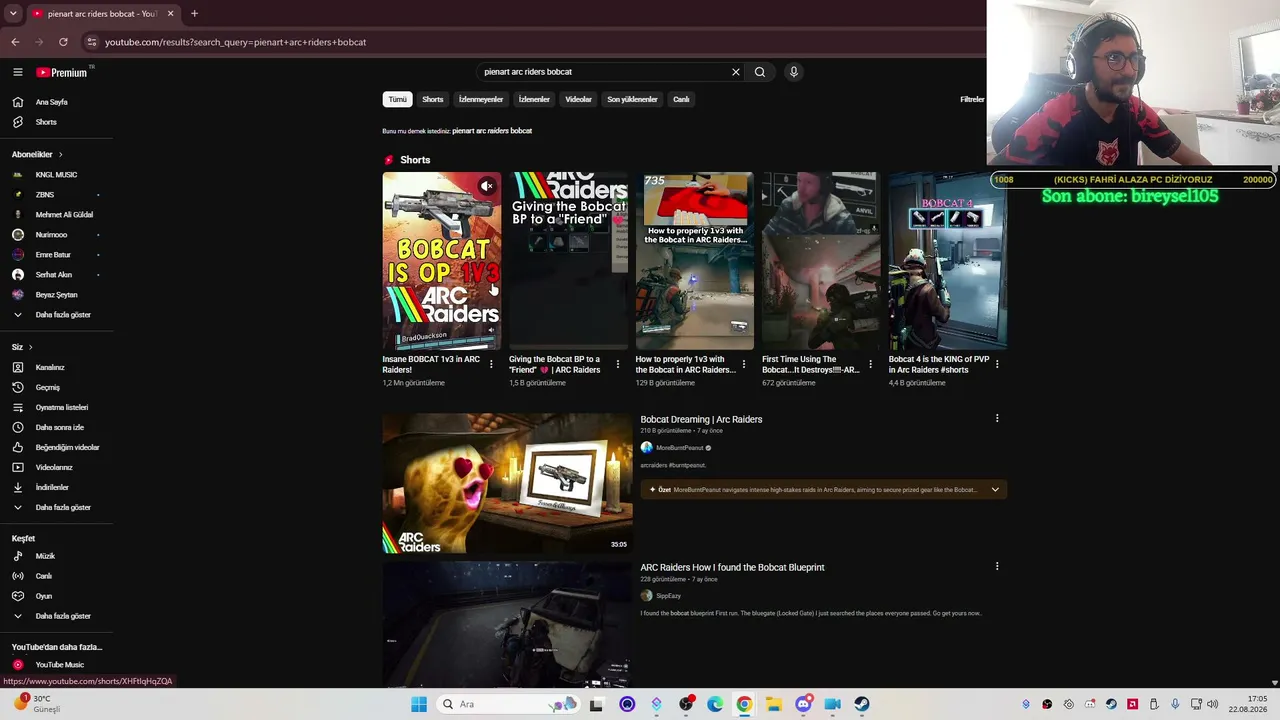1280x720 pixels.
Task: Select the İzlenmeyenler filter chip
Action: click(481, 99)
